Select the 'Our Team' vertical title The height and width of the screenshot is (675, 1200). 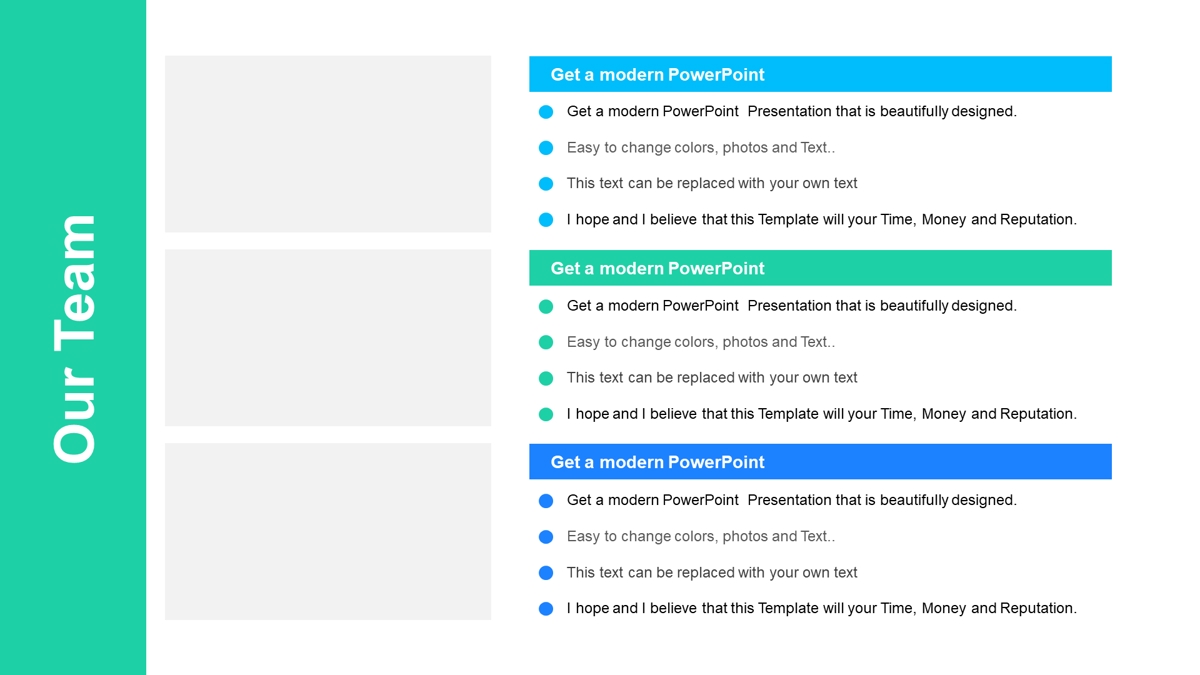click(x=75, y=338)
